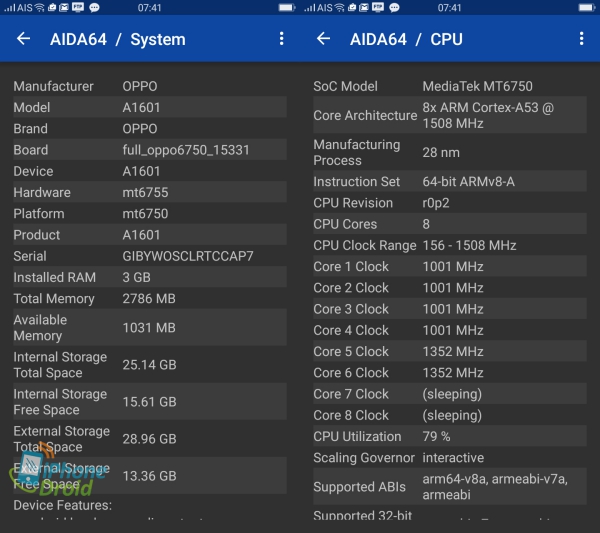Select the Manufacturer OPPO row
This screenshot has height=533, width=600.
pos(150,86)
